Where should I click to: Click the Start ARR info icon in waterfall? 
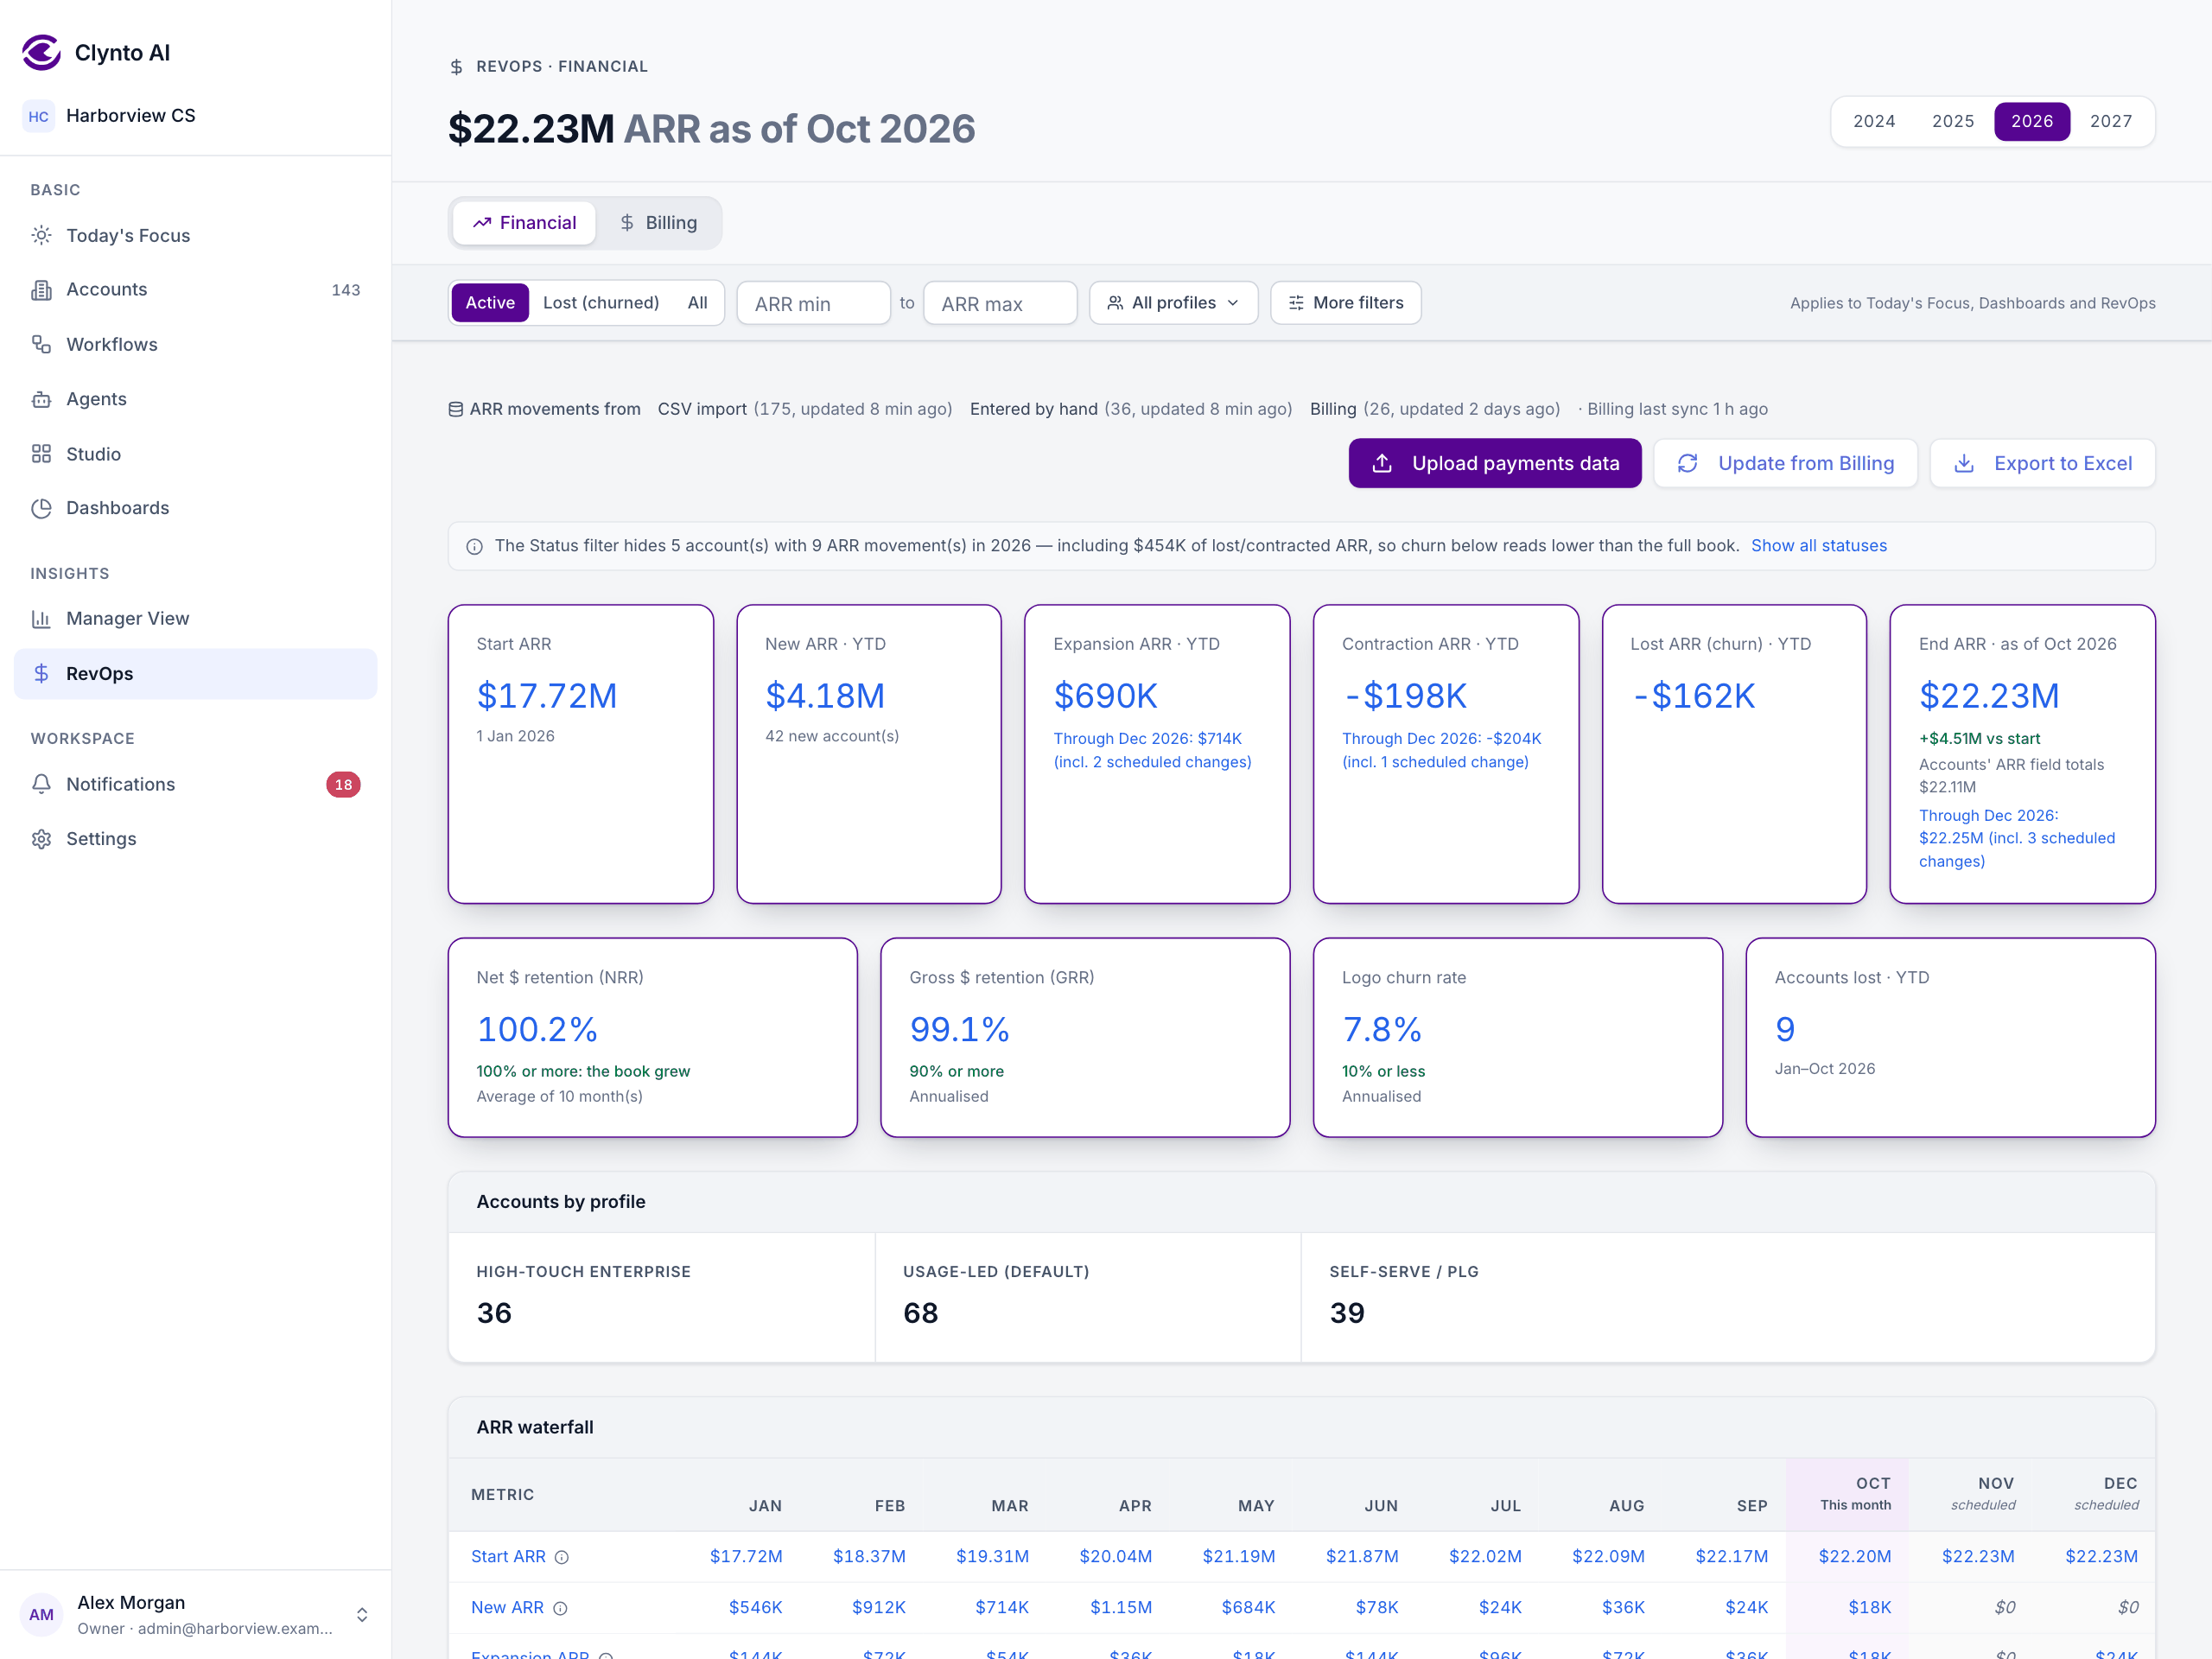[562, 1557]
